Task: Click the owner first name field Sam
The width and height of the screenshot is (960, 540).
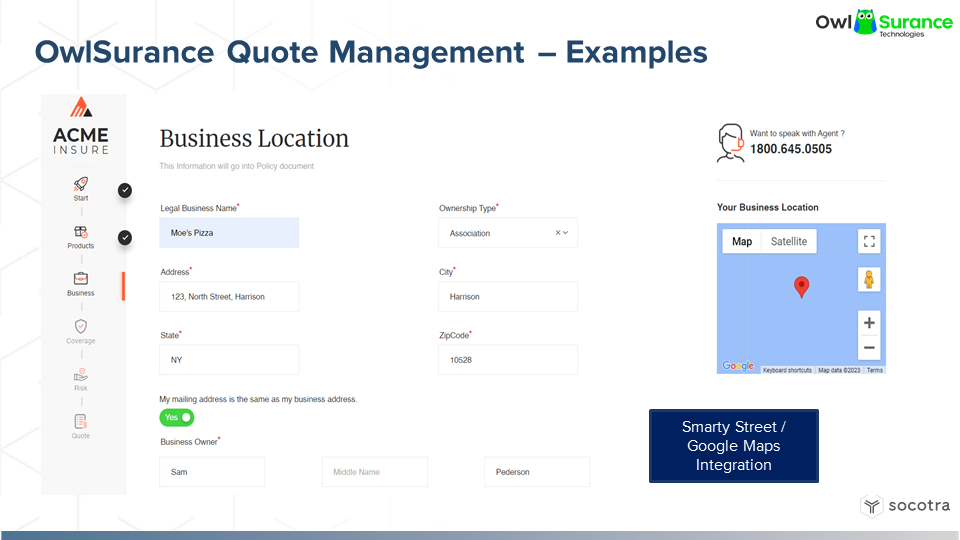Action: click(x=212, y=472)
